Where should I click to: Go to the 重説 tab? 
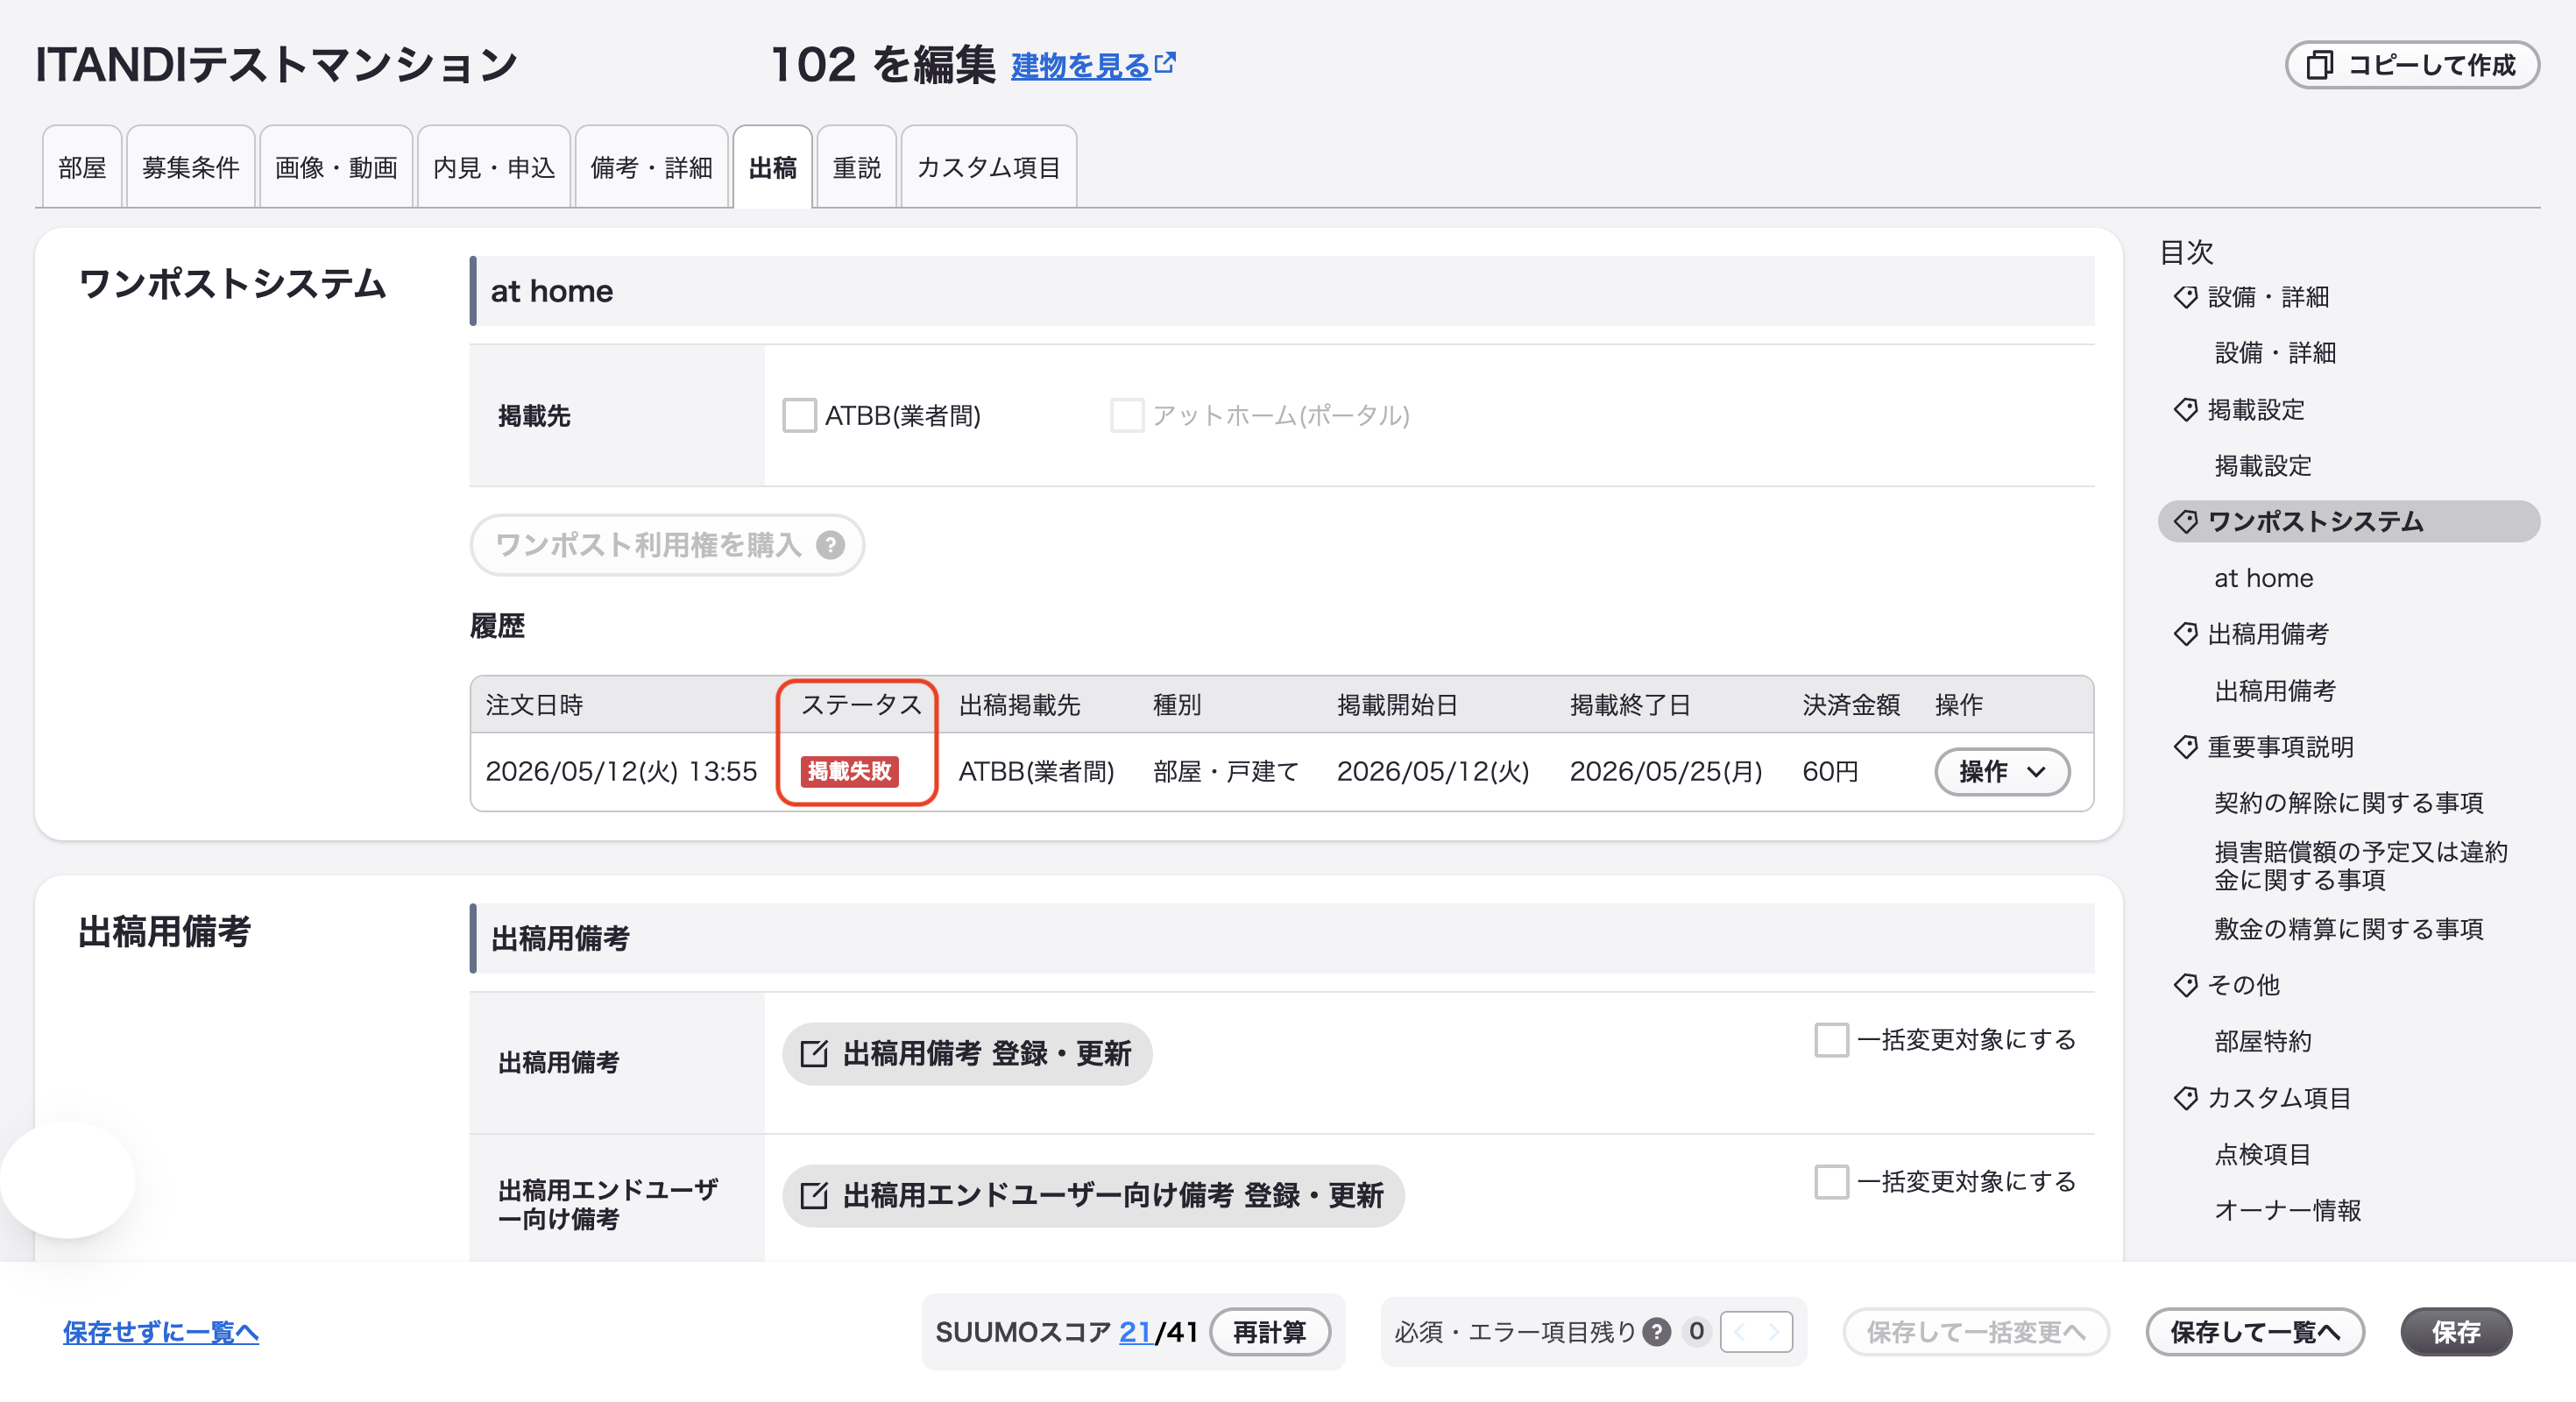tap(856, 168)
